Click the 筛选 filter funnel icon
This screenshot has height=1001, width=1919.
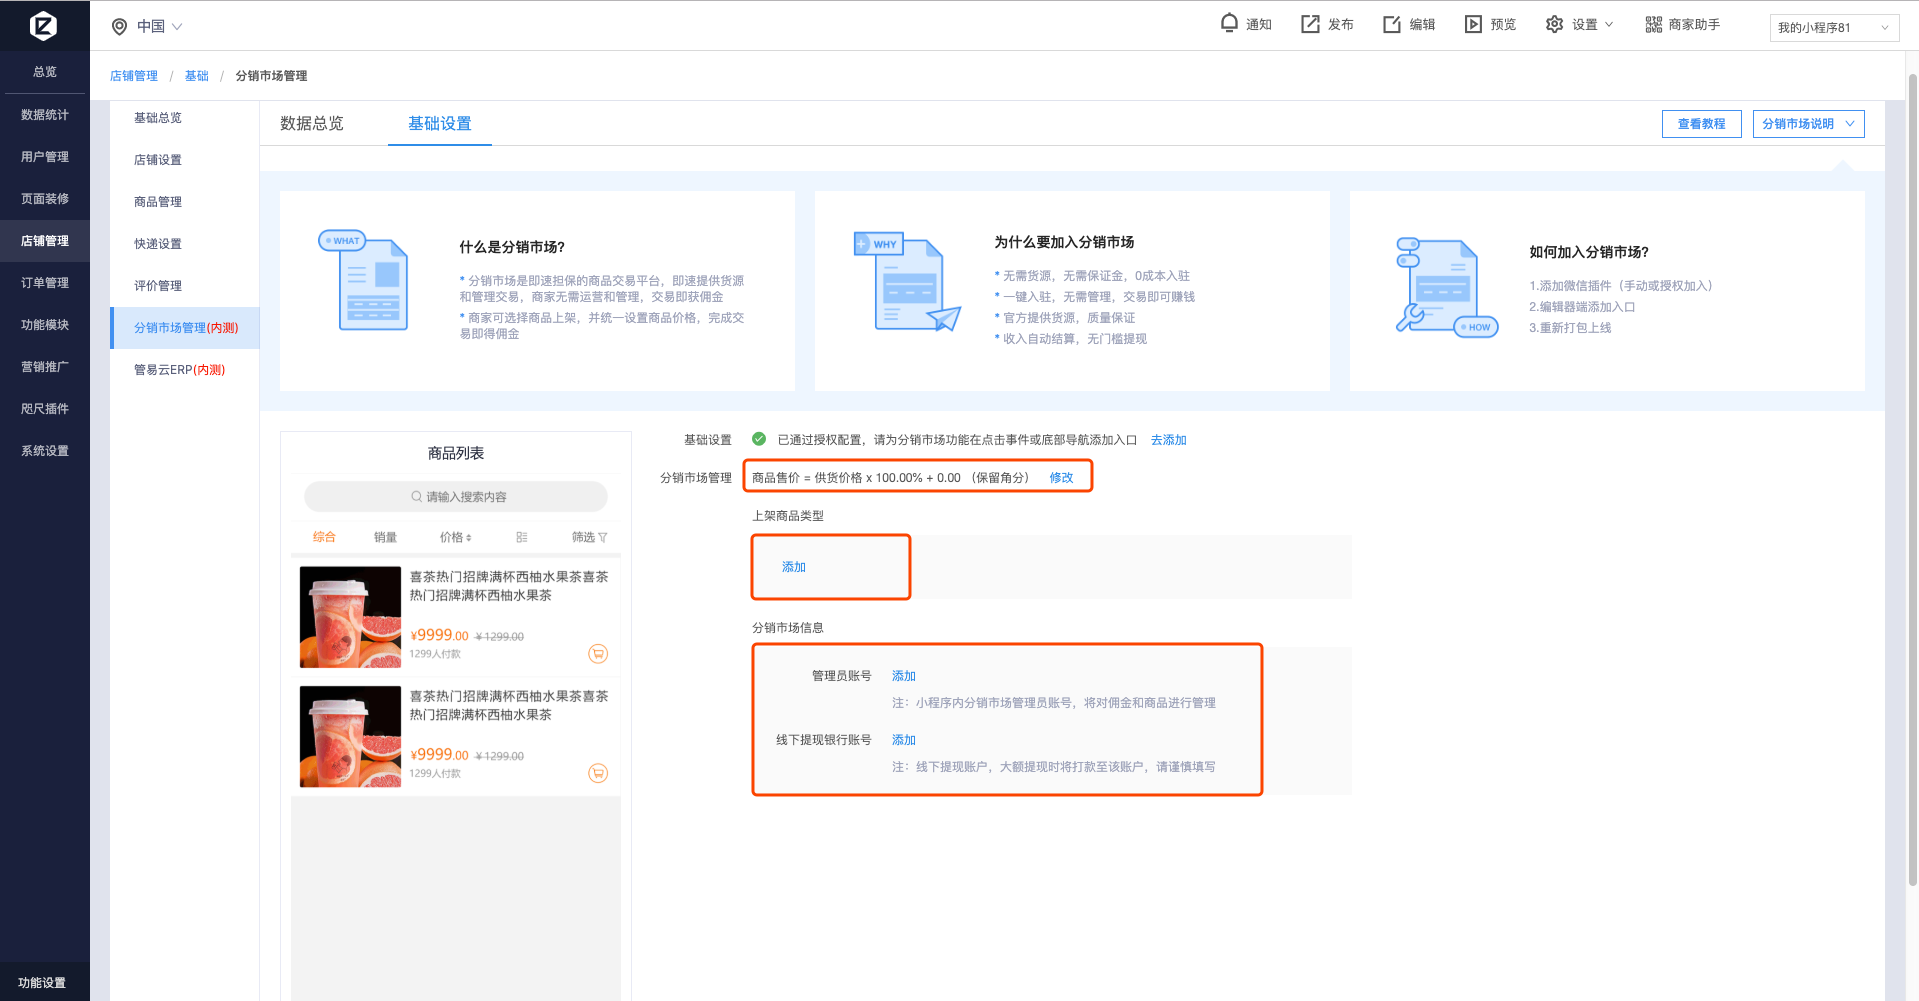click(602, 538)
